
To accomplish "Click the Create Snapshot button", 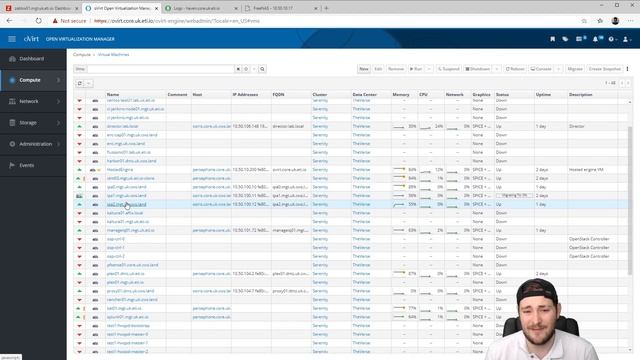I will click(604, 69).
